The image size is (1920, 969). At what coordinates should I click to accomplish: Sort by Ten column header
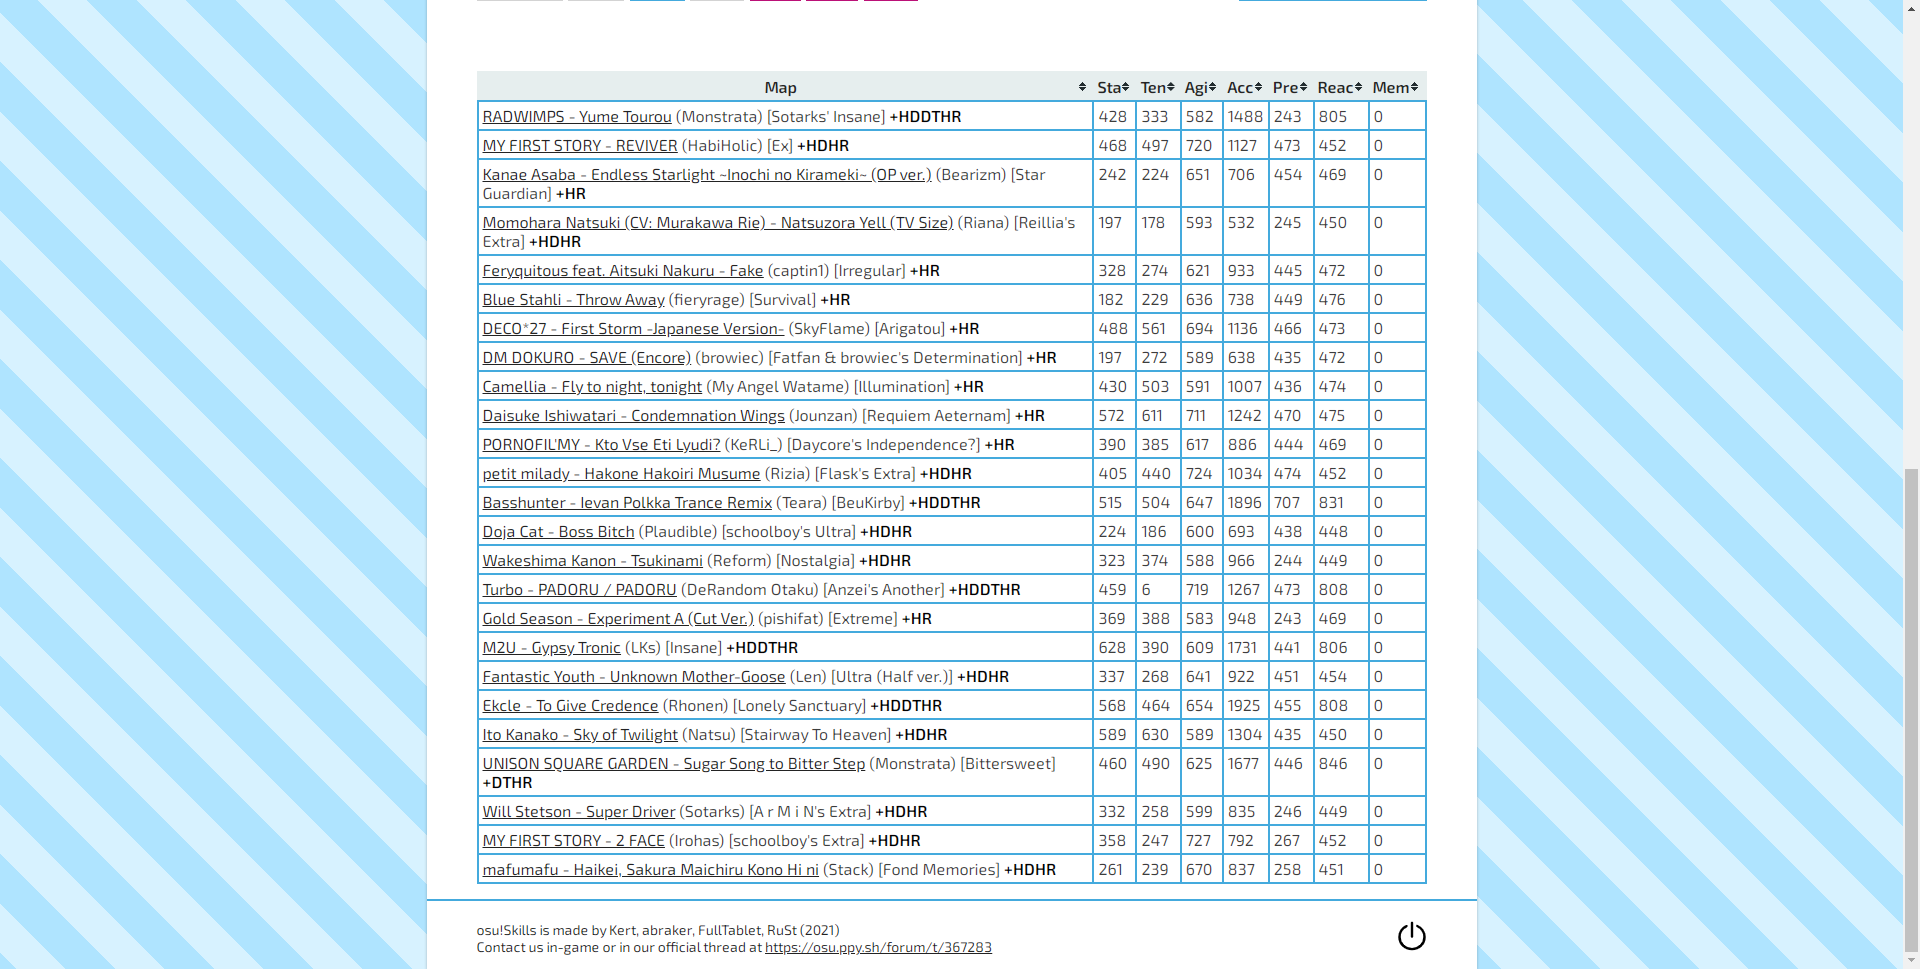(1157, 88)
